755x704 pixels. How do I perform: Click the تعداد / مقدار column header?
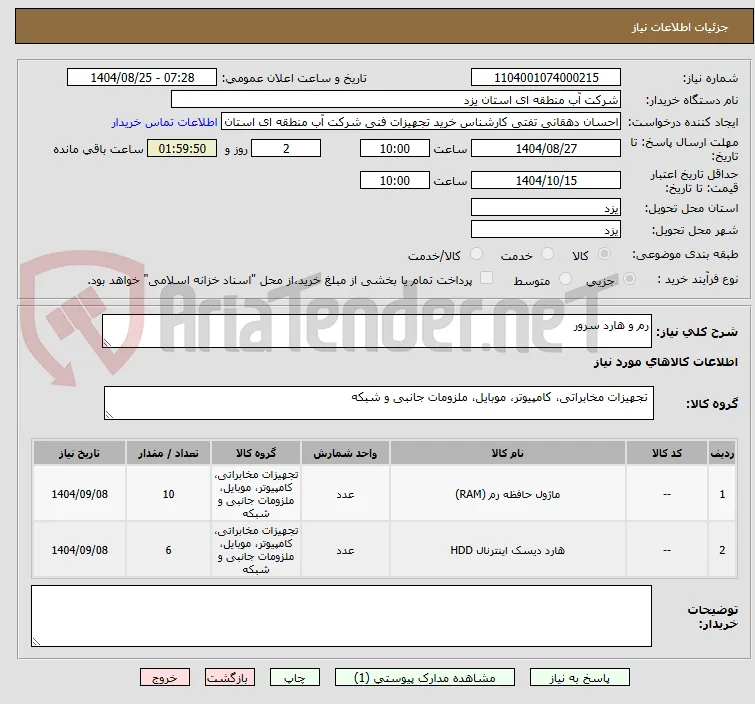[x=169, y=453]
